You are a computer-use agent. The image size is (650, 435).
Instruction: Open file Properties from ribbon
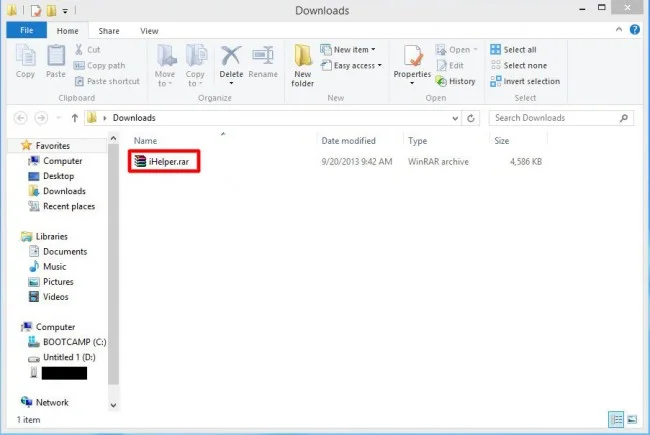(x=412, y=61)
